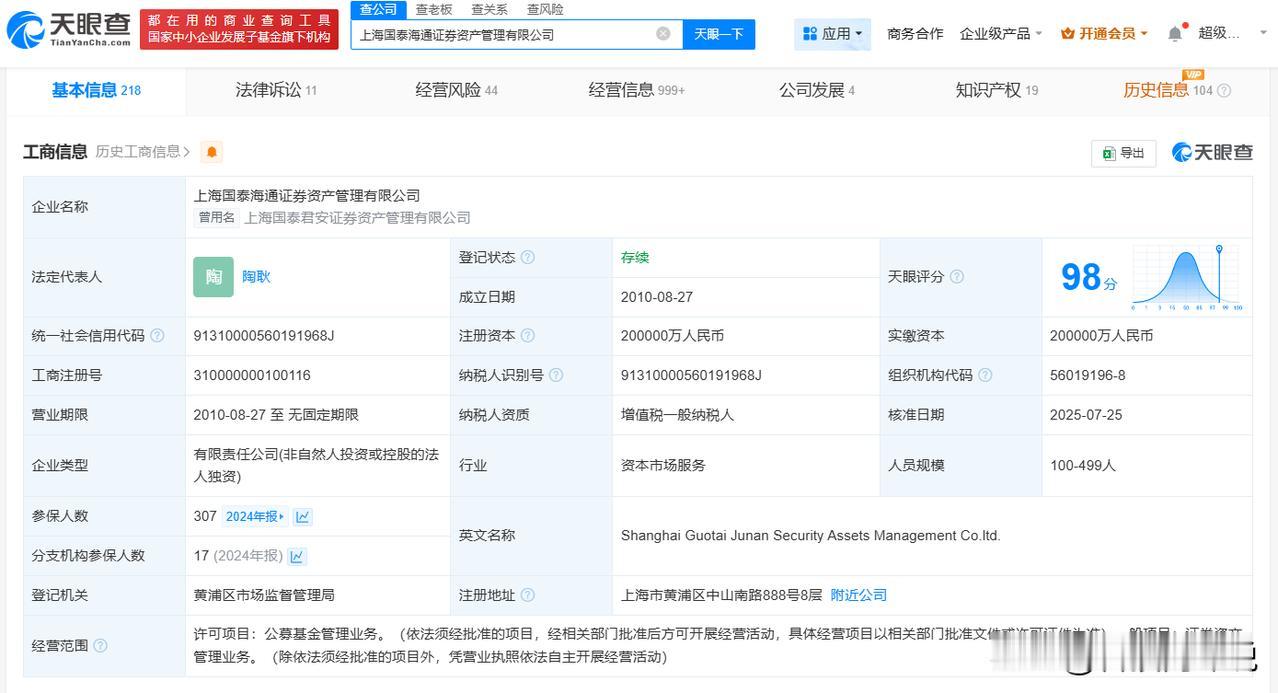Viewport: 1278px width, 693px height.
Task: Open the 知识产权 tab
Action: tap(997, 90)
